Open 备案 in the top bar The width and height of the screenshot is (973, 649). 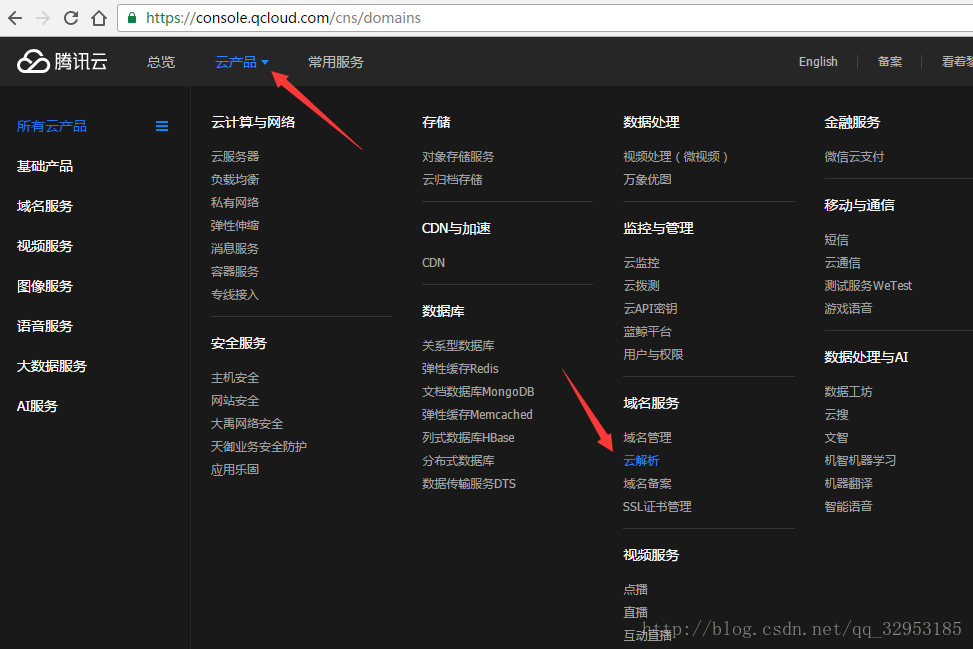click(x=890, y=61)
